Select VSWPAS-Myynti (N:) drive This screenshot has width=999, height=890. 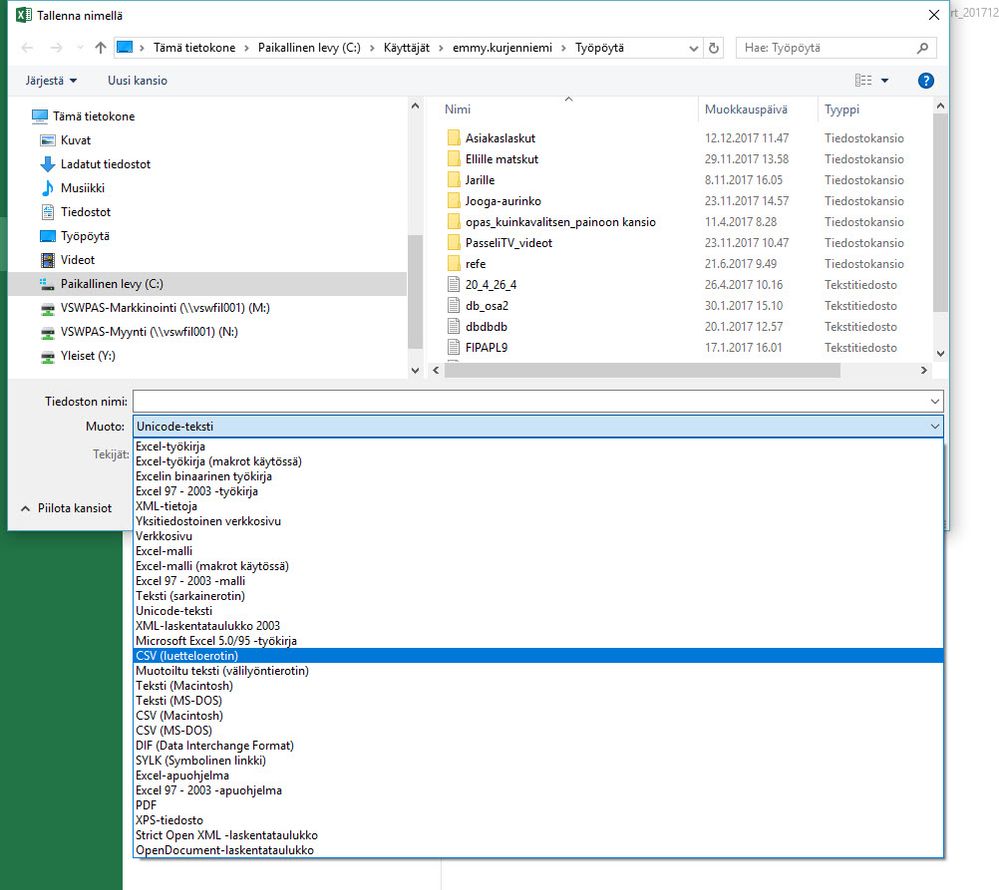click(149, 332)
